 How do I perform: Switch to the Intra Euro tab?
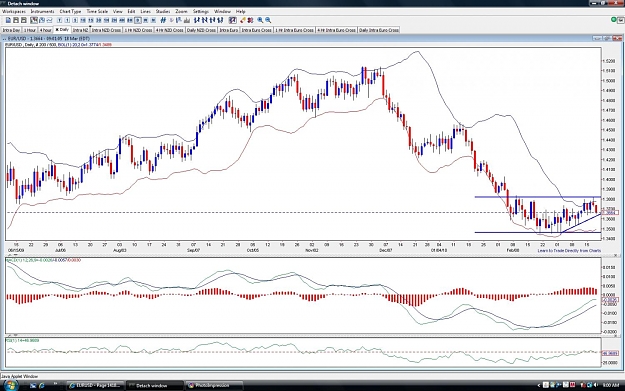coord(229,30)
